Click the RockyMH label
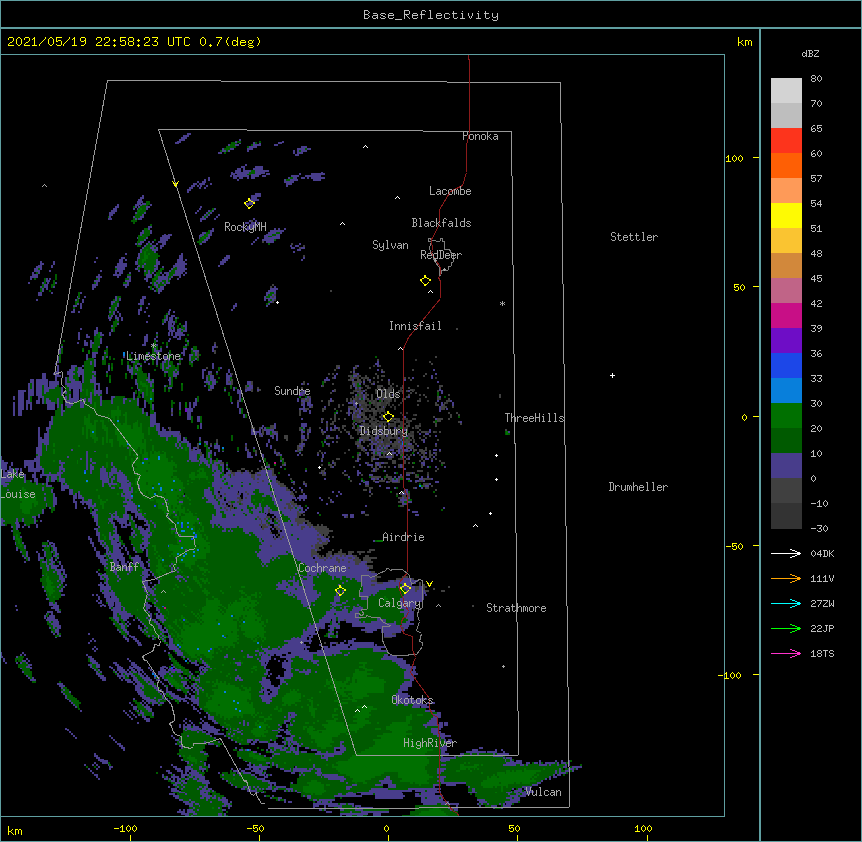 click(245, 227)
